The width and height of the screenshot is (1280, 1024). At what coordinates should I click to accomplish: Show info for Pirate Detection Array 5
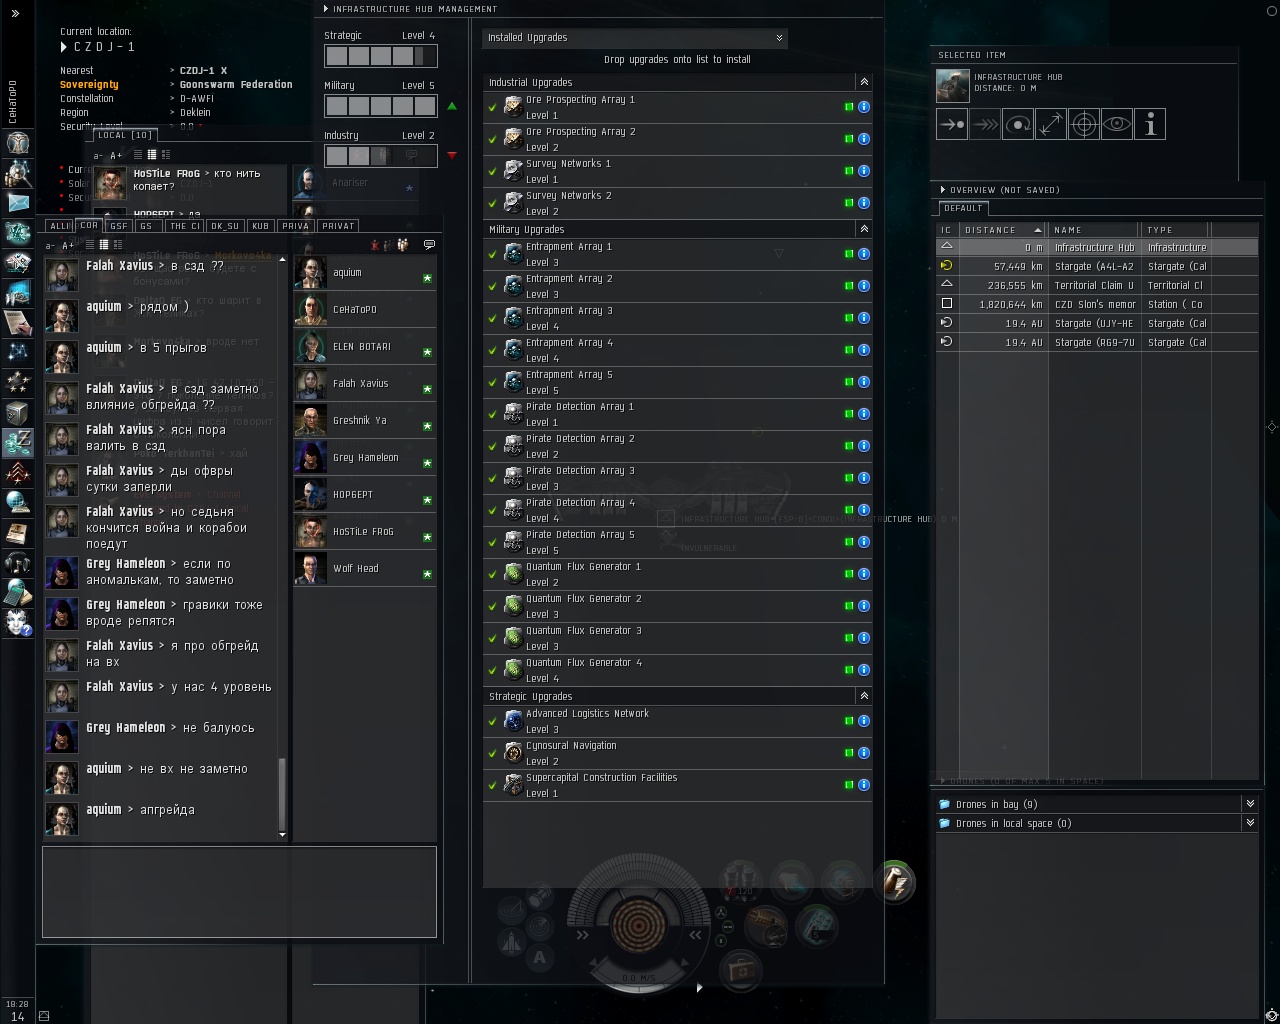tap(864, 542)
